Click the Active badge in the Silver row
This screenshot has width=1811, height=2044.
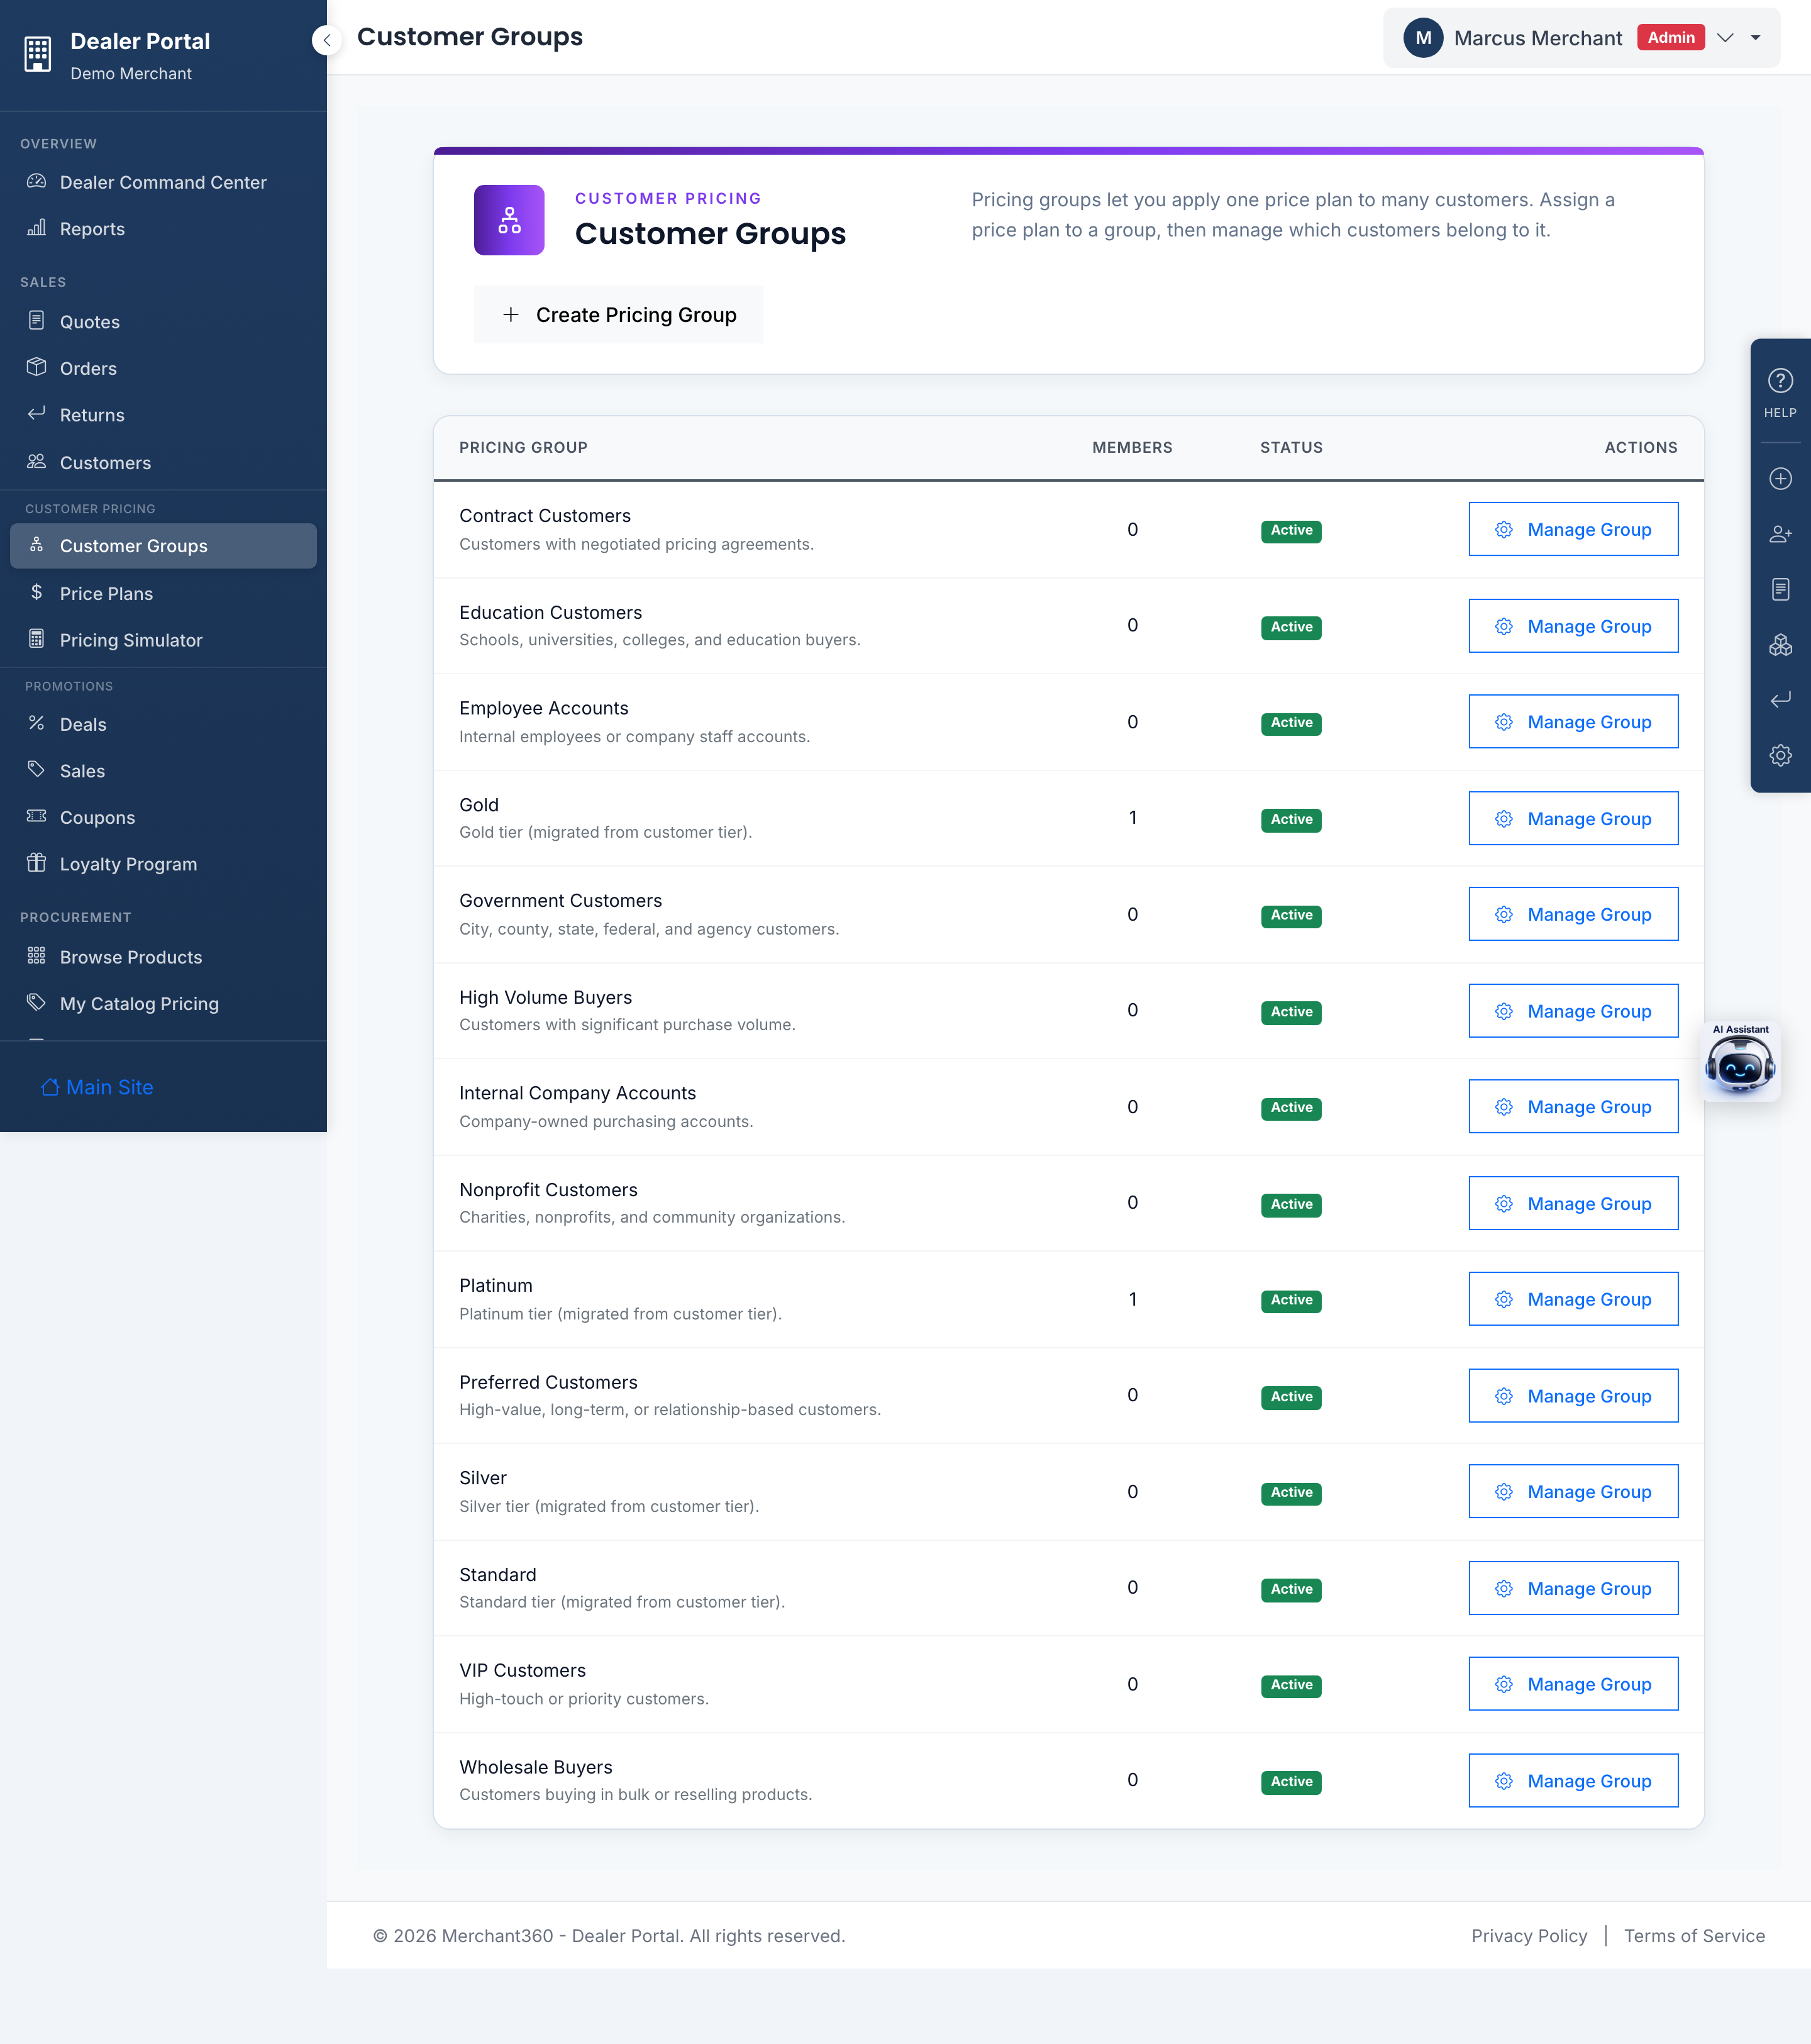point(1291,1493)
